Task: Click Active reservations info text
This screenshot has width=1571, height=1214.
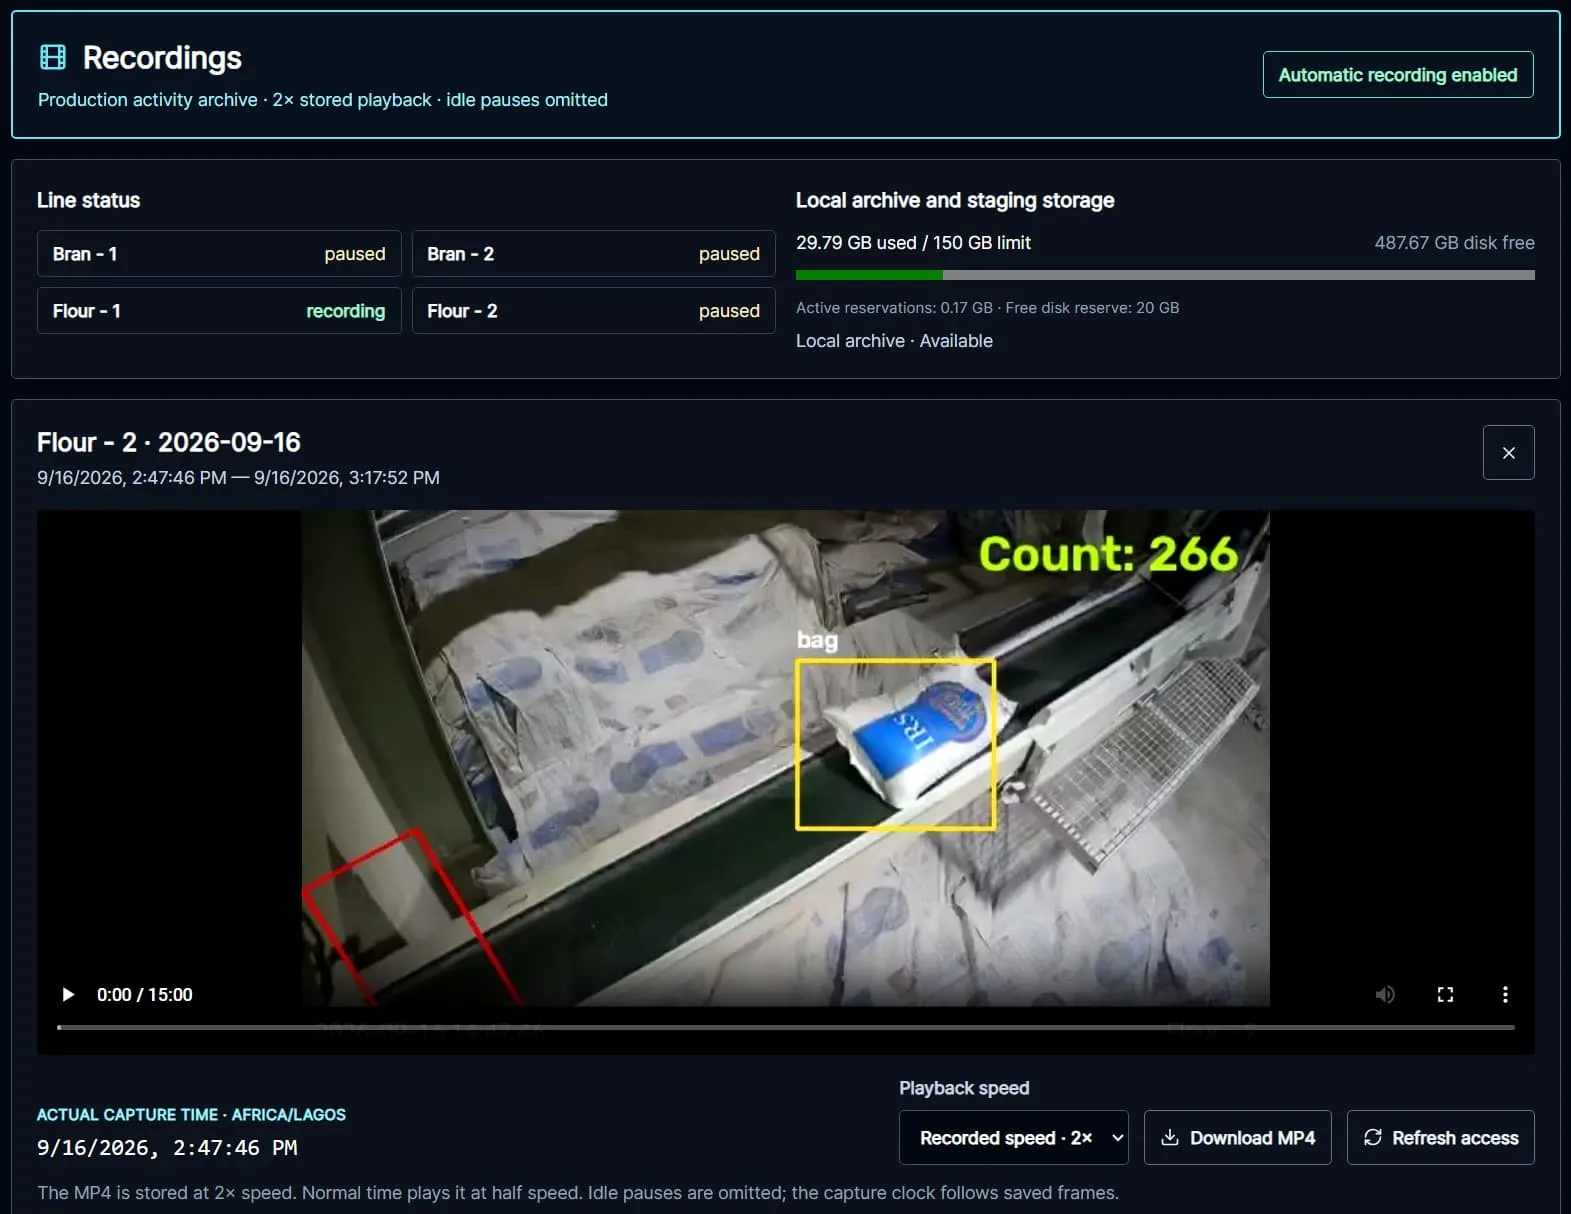Action: coord(987,308)
